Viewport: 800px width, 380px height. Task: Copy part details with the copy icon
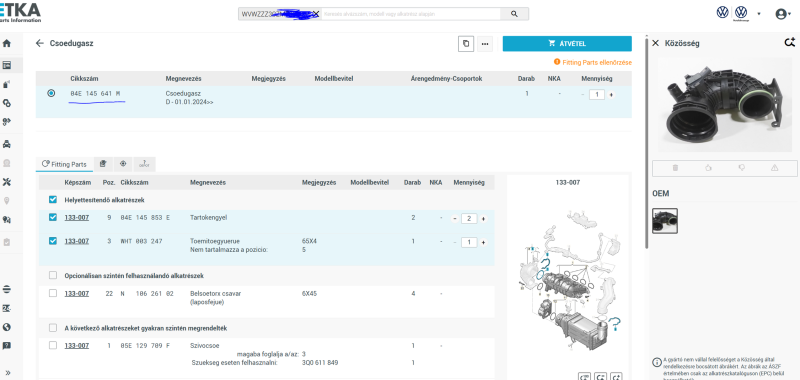[x=465, y=44]
